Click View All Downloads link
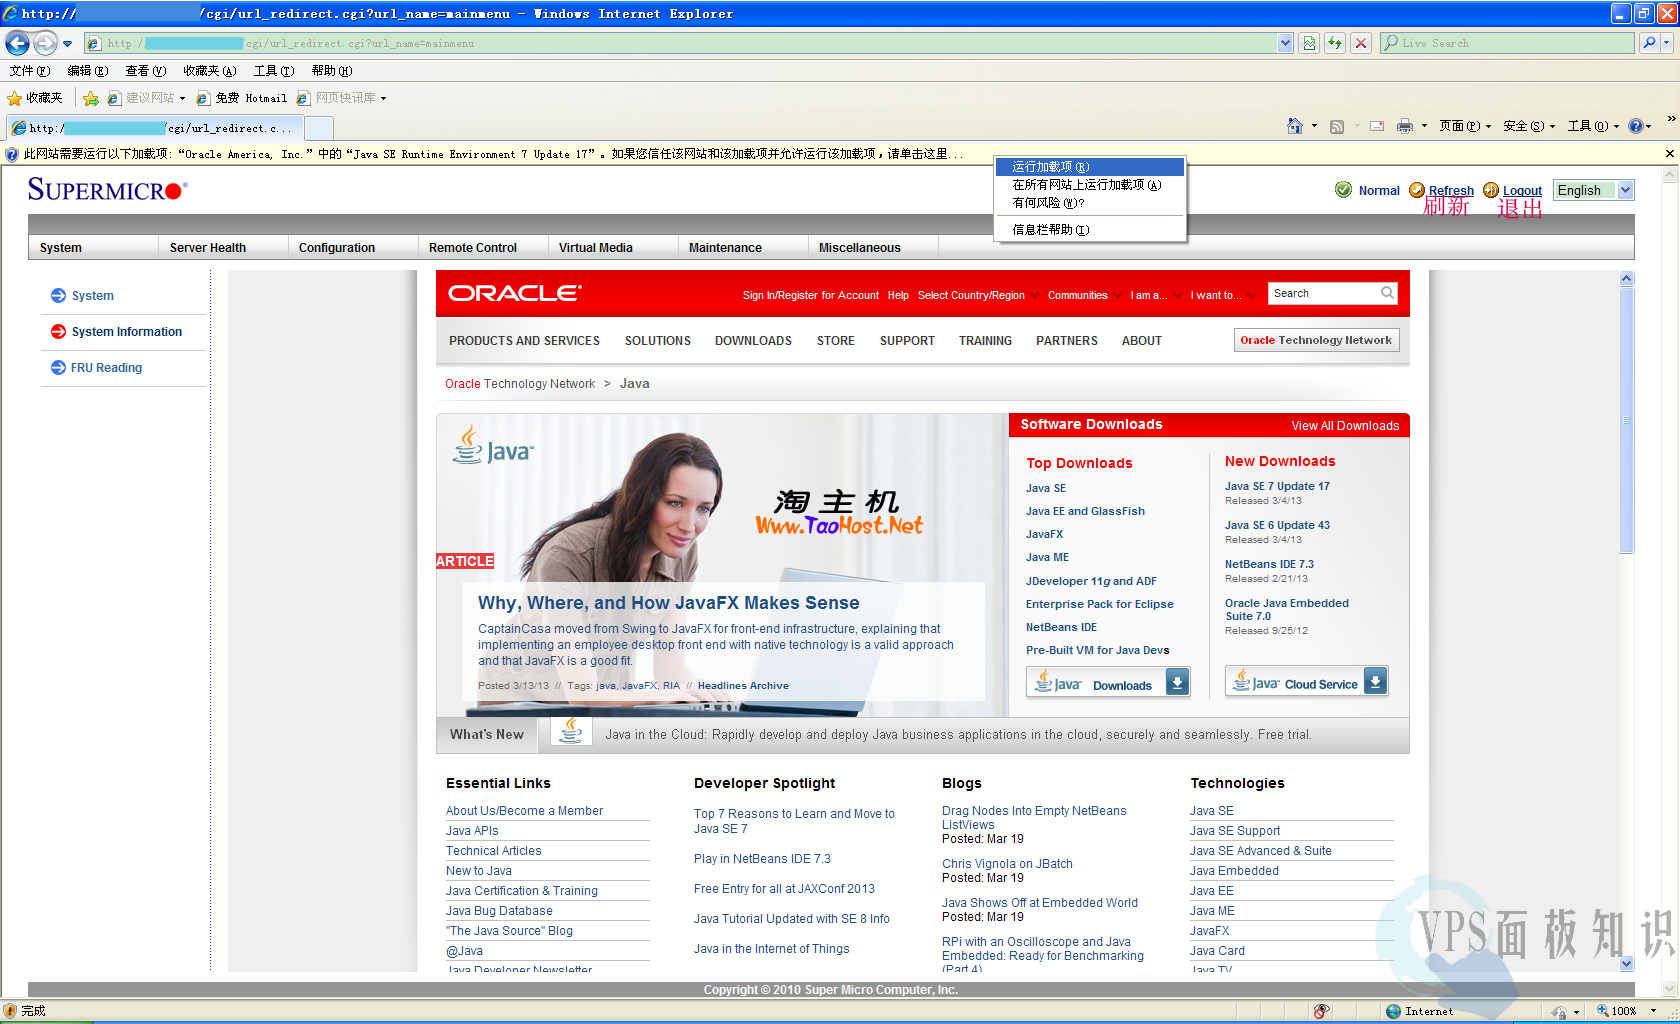This screenshot has height=1024, width=1680. [1345, 426]
